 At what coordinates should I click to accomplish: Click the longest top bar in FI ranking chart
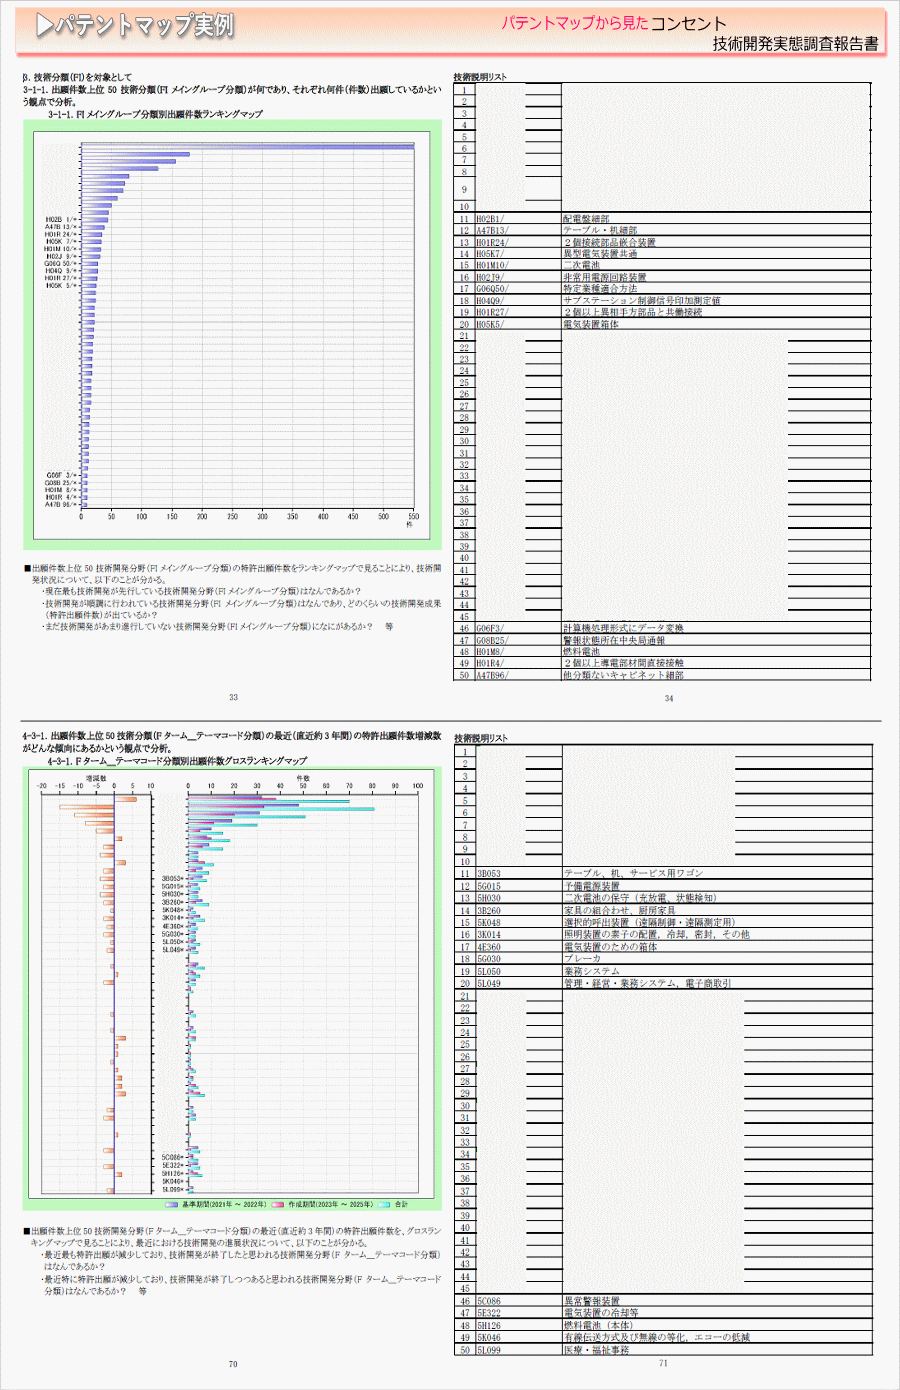tap(247, 146)
